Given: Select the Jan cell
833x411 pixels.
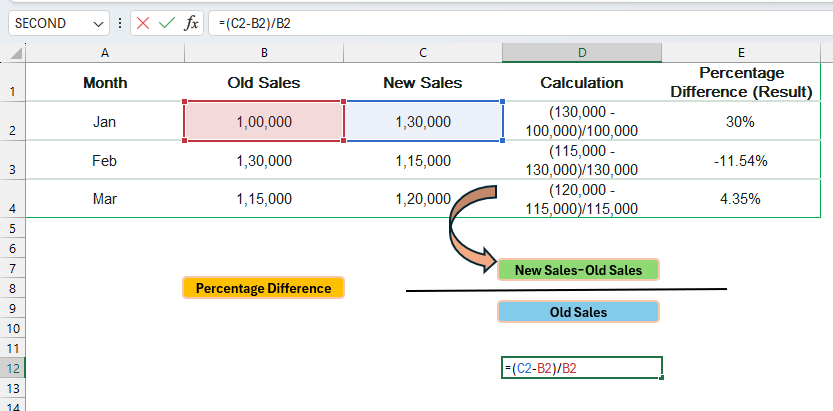Looking at the screenshot, I should coord(105,122).
